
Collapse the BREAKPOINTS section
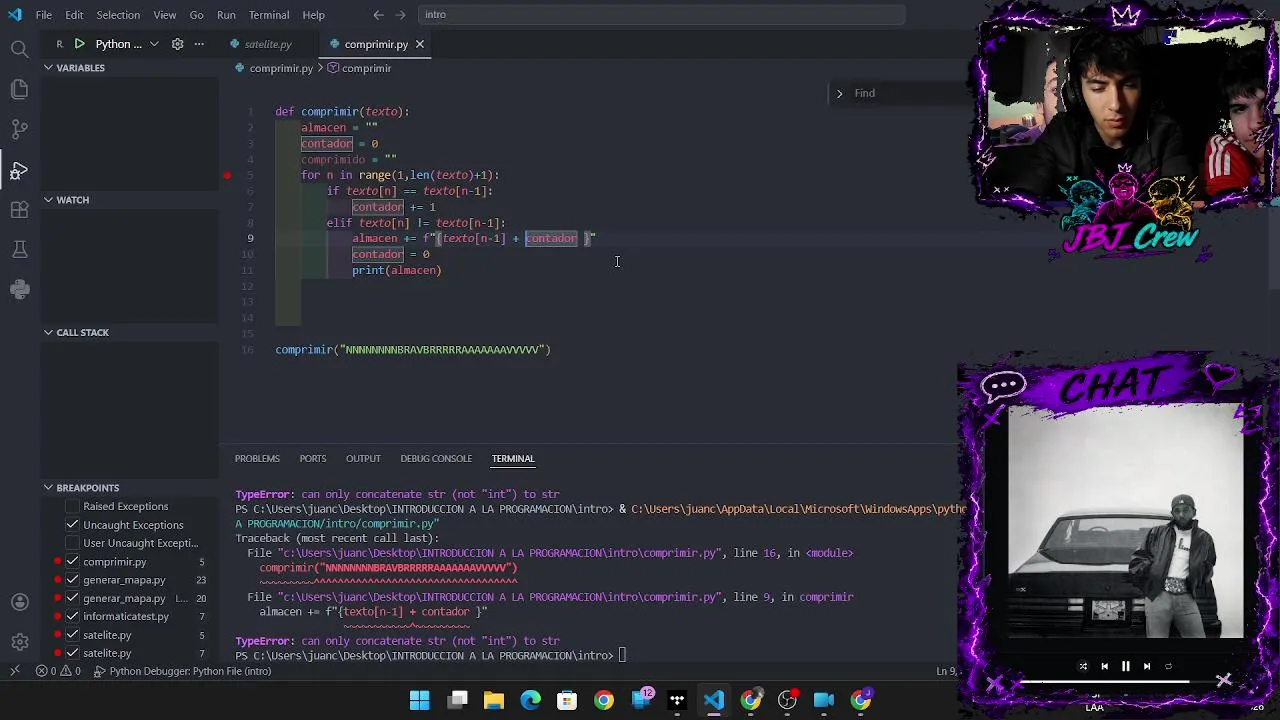tap(87, 488)
